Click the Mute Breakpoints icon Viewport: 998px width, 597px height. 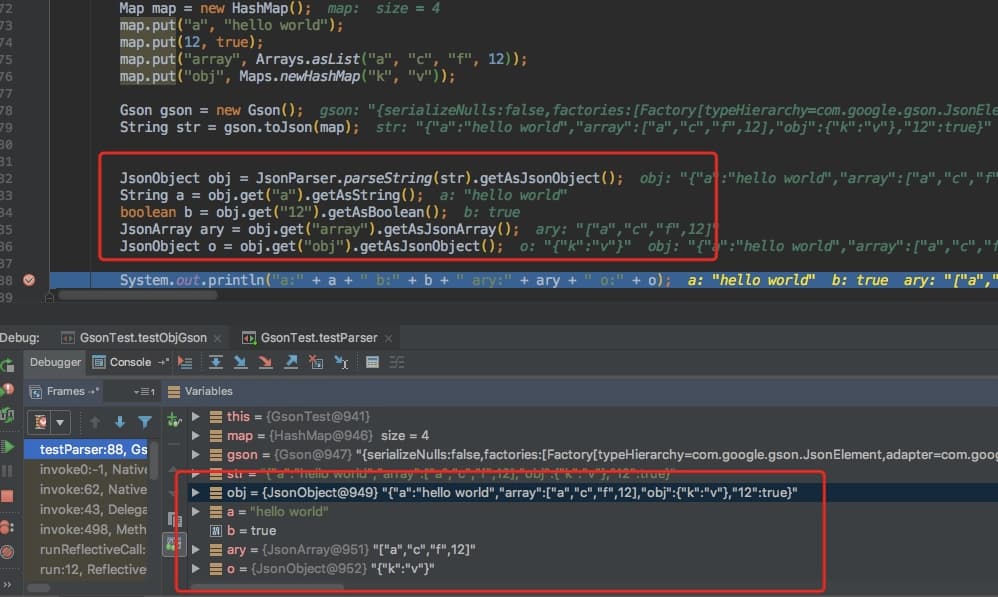[x=8, y=551]
